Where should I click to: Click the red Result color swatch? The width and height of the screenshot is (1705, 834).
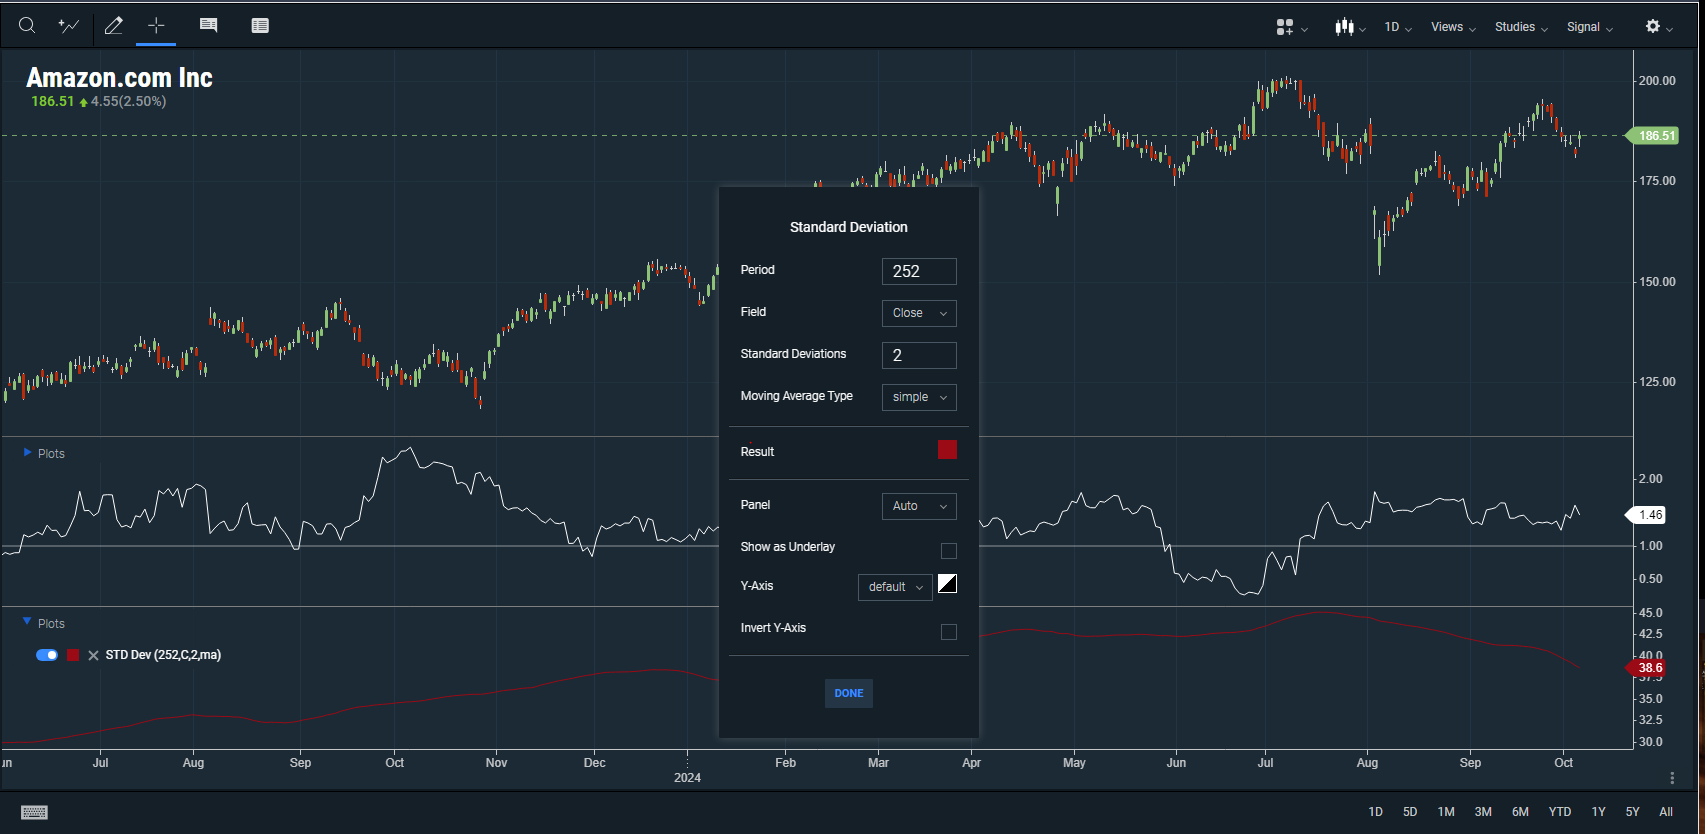(x=947, y=450)
